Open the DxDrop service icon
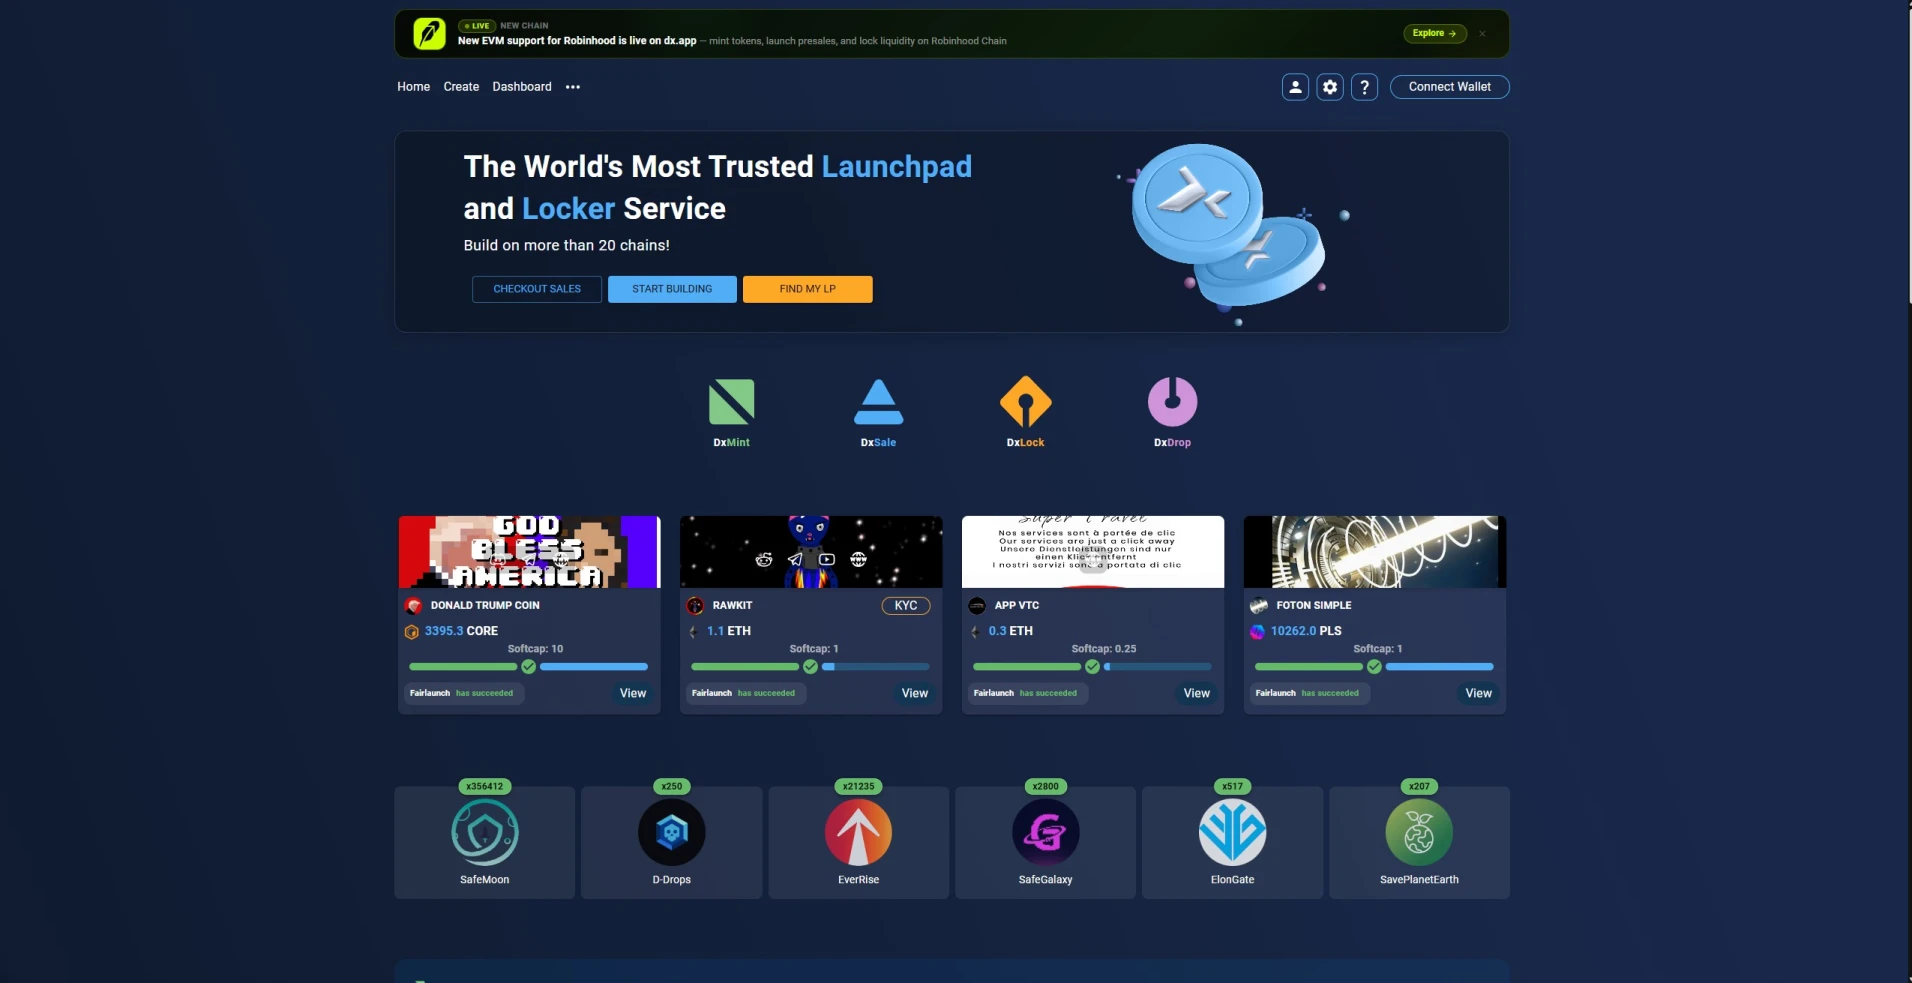 [1172, 402]
